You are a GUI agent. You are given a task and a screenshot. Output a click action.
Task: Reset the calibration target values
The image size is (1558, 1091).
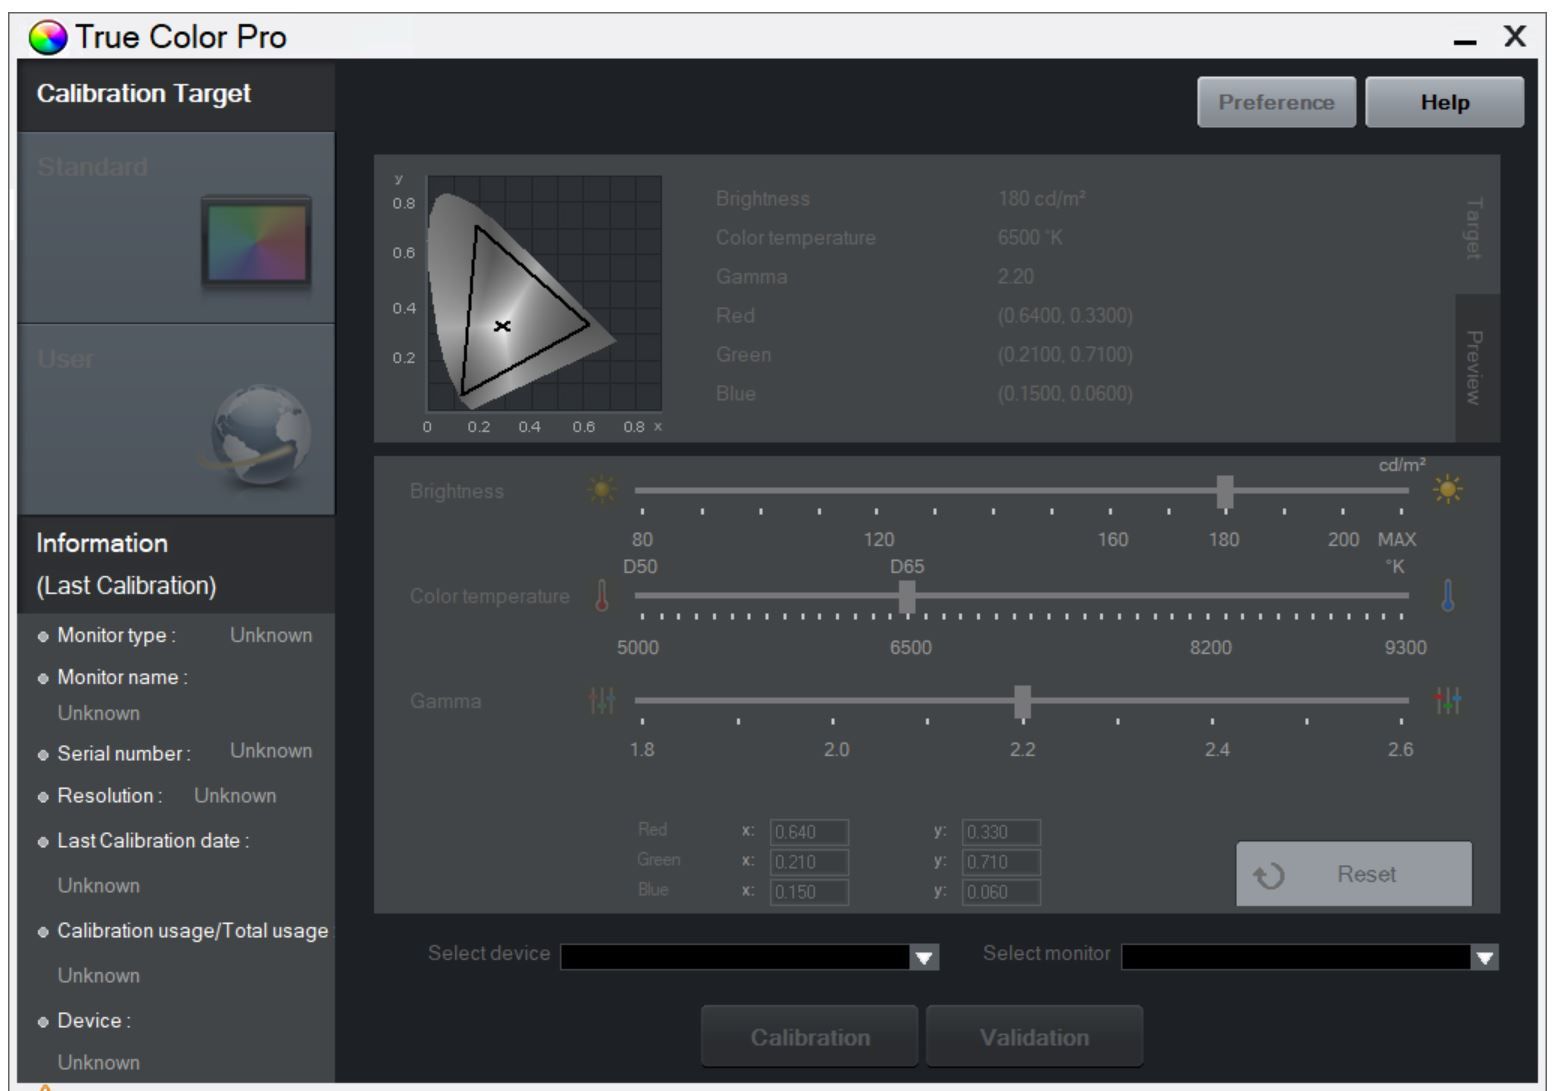pos(1354,874)
